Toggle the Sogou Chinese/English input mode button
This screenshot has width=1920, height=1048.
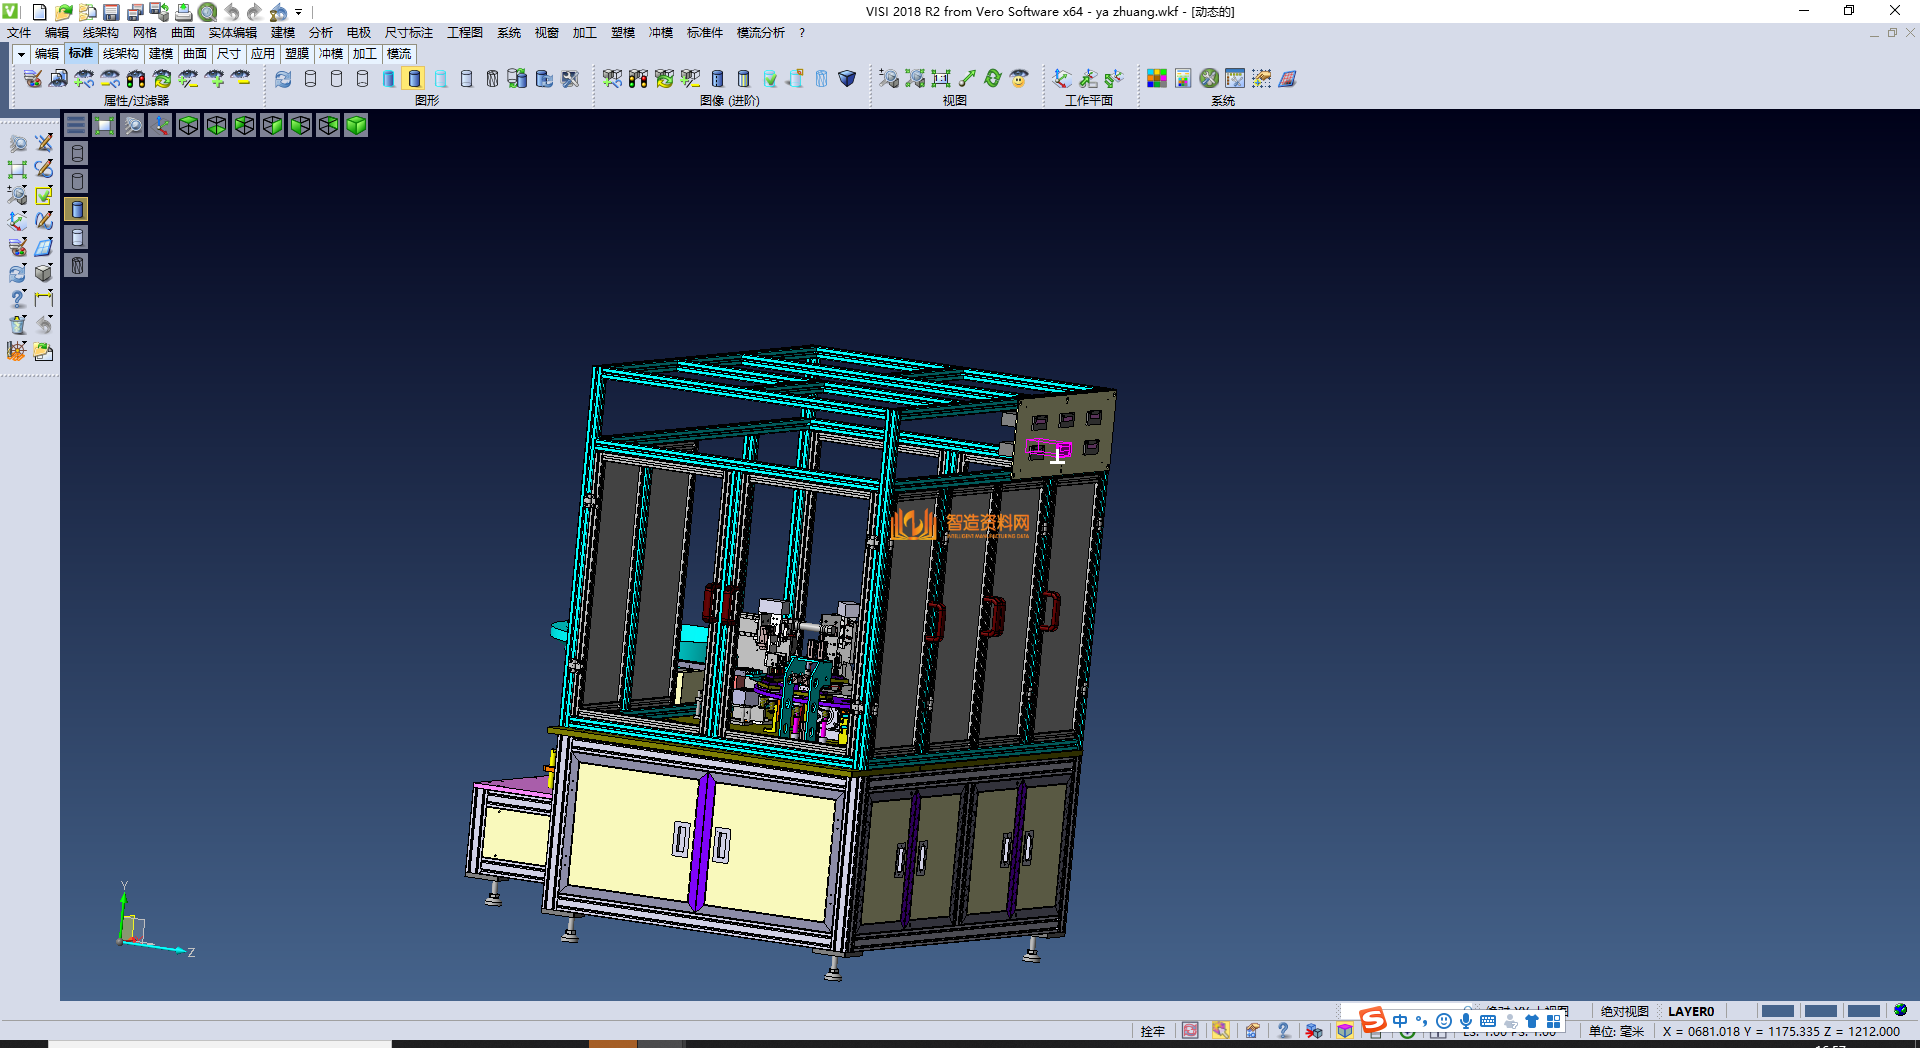click(1400, 1021)
